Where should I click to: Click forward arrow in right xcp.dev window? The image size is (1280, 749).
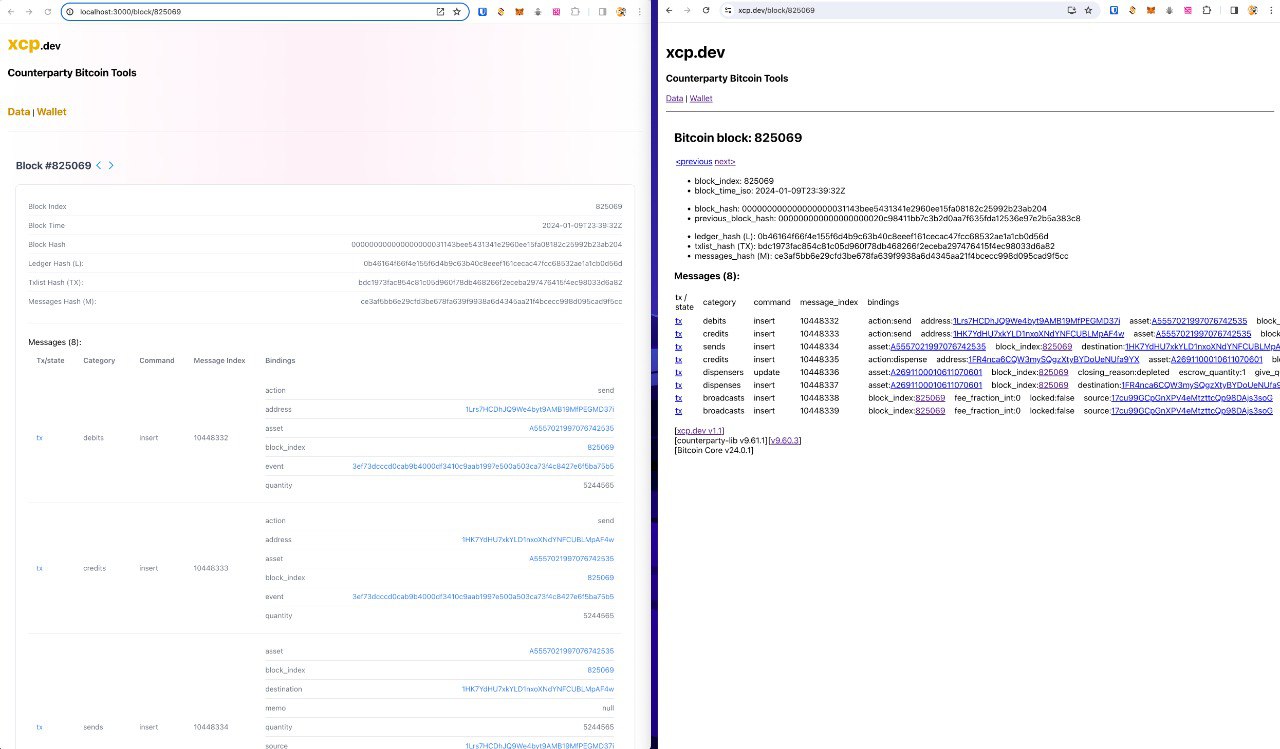tap(687, 10)
